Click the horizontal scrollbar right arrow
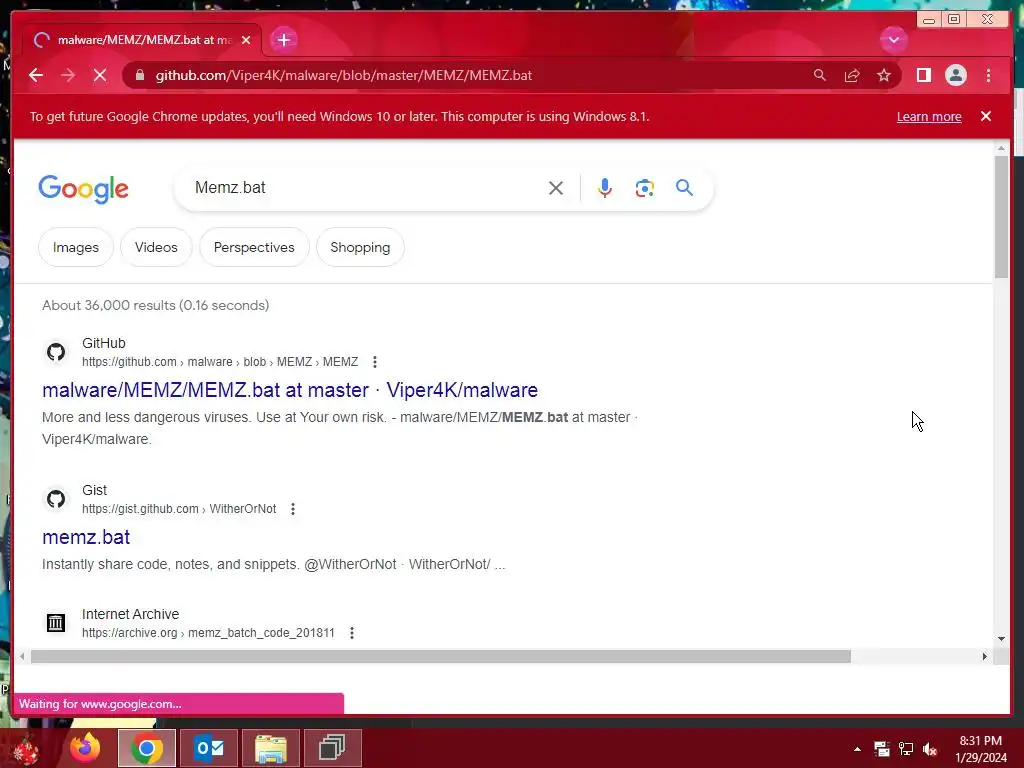Viewport: 1024px width, 768px height. (985, 656)
